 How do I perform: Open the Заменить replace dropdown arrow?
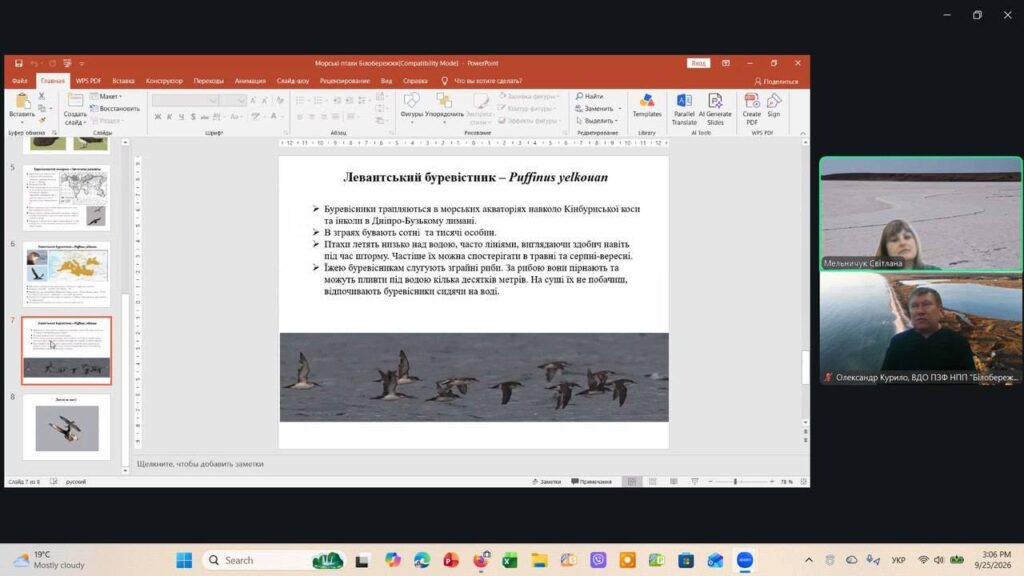click(x=620, y=108)
